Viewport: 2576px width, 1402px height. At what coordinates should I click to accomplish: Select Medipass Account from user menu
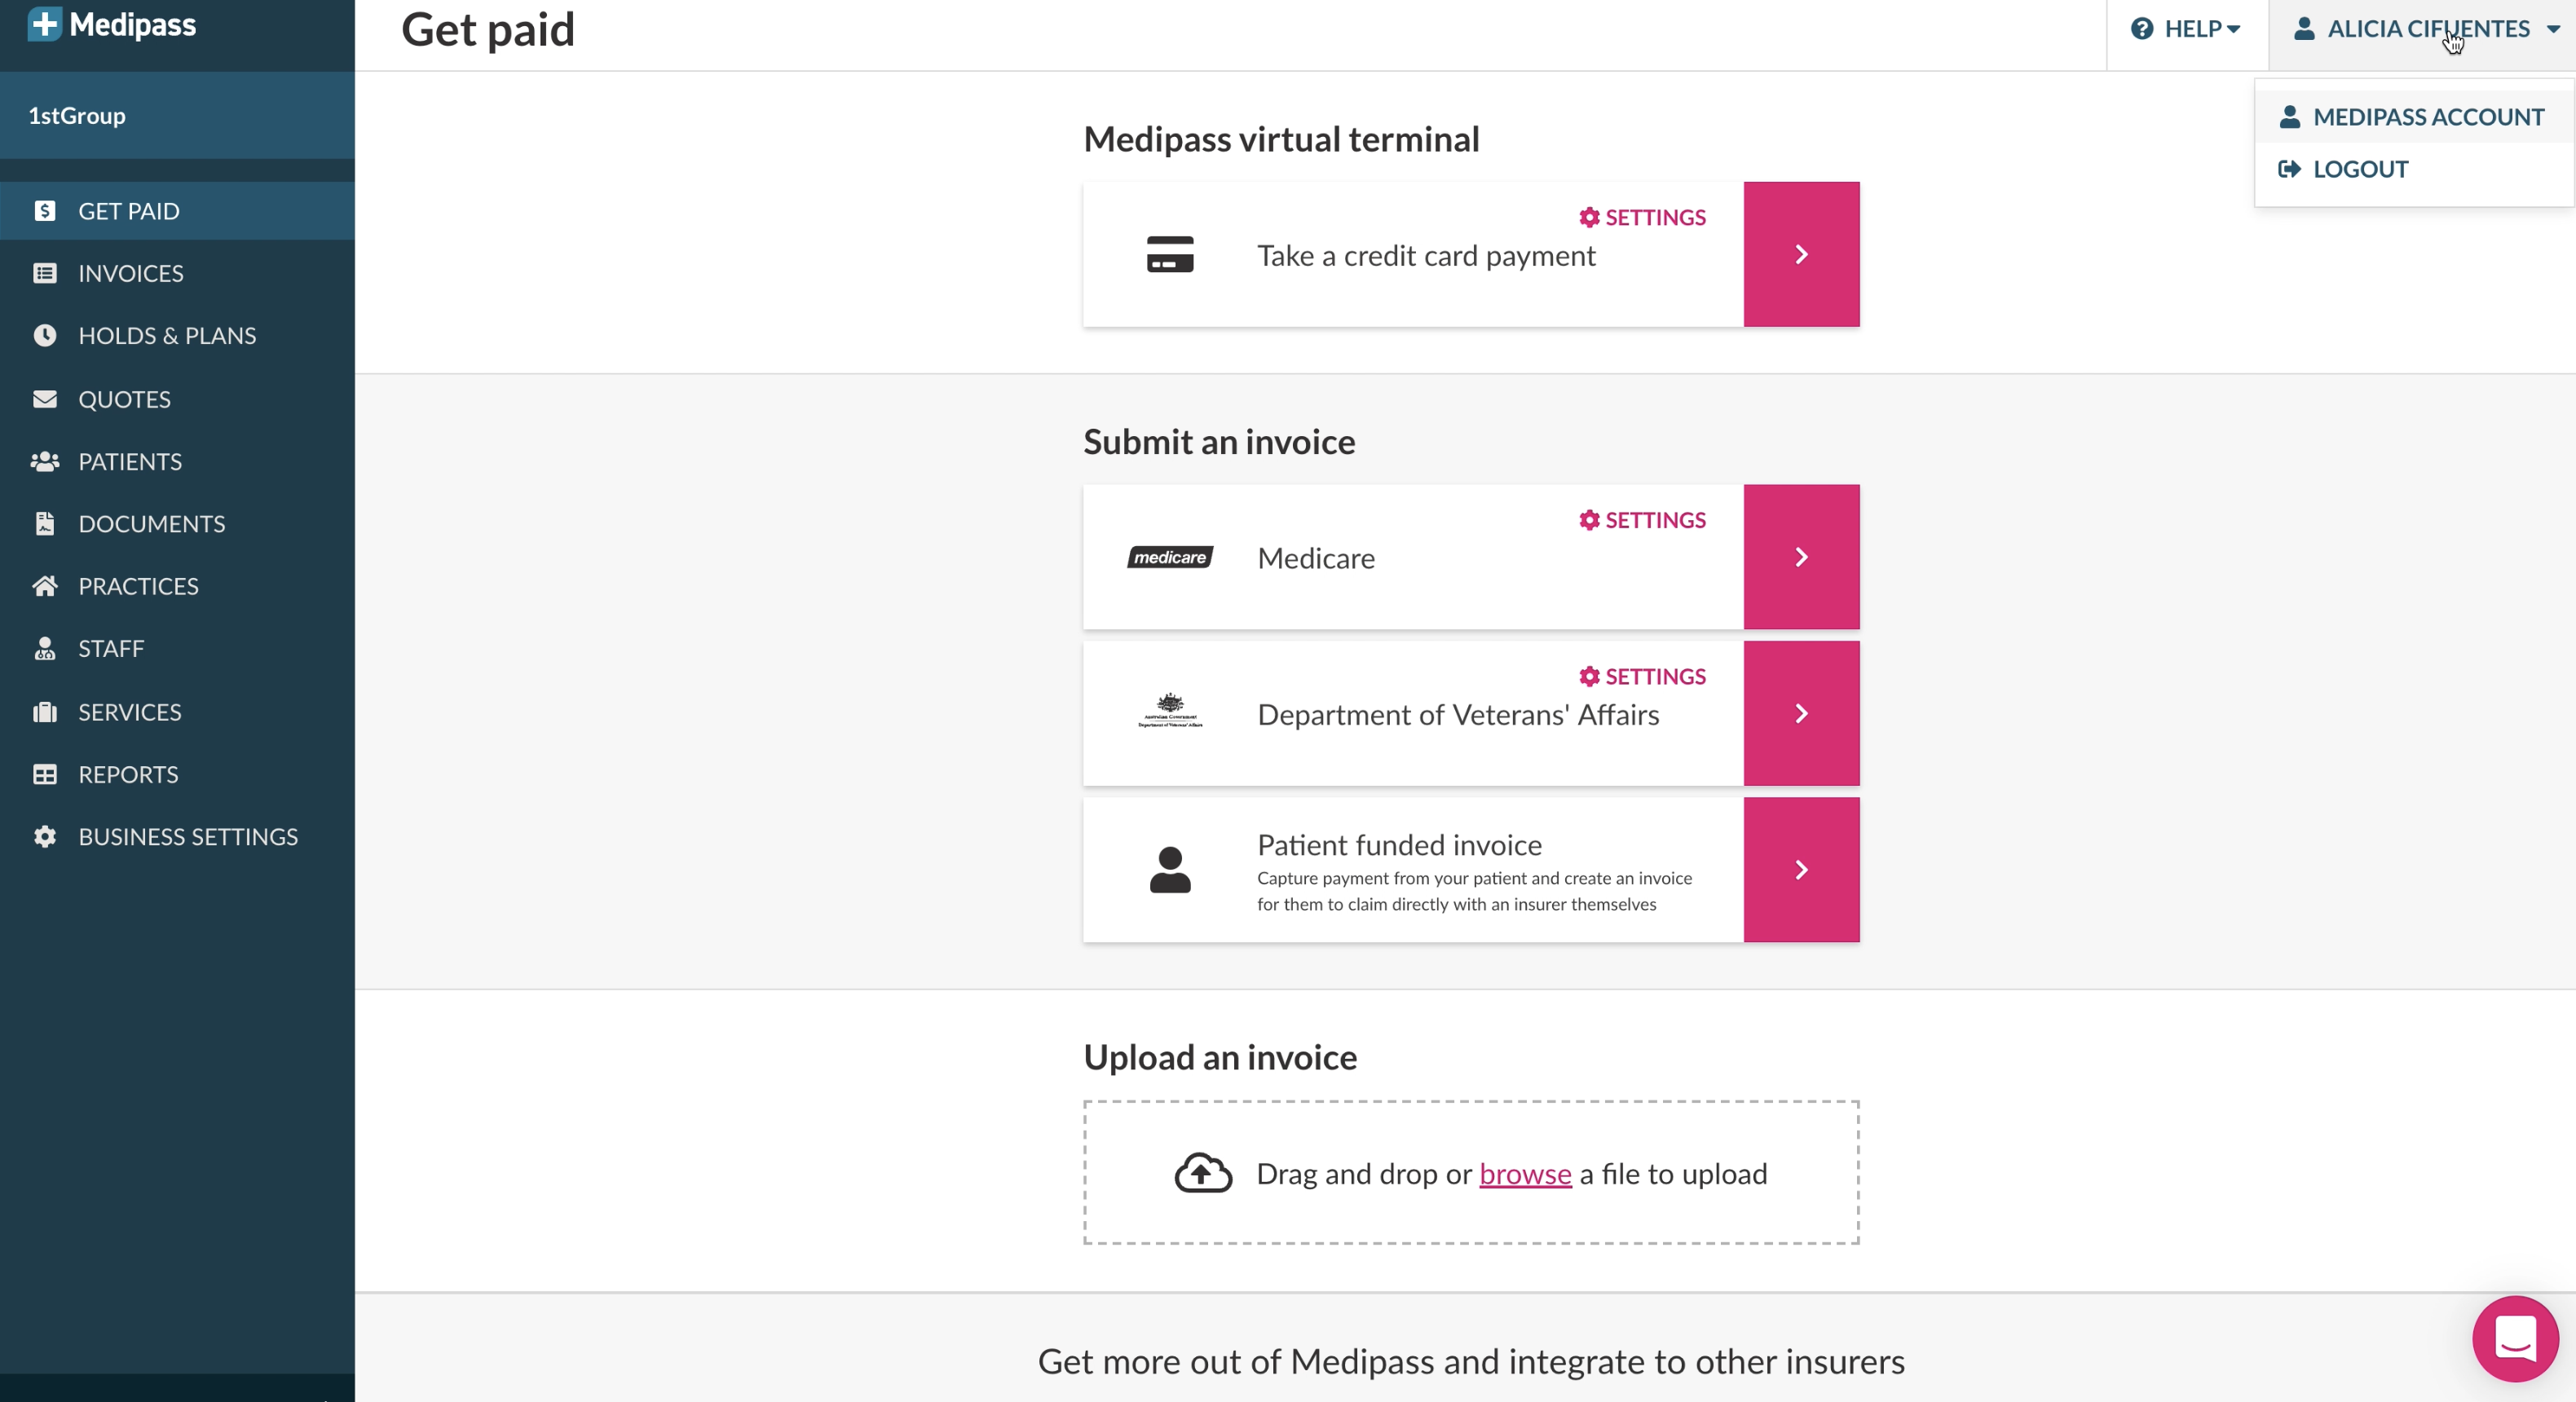2427,117
